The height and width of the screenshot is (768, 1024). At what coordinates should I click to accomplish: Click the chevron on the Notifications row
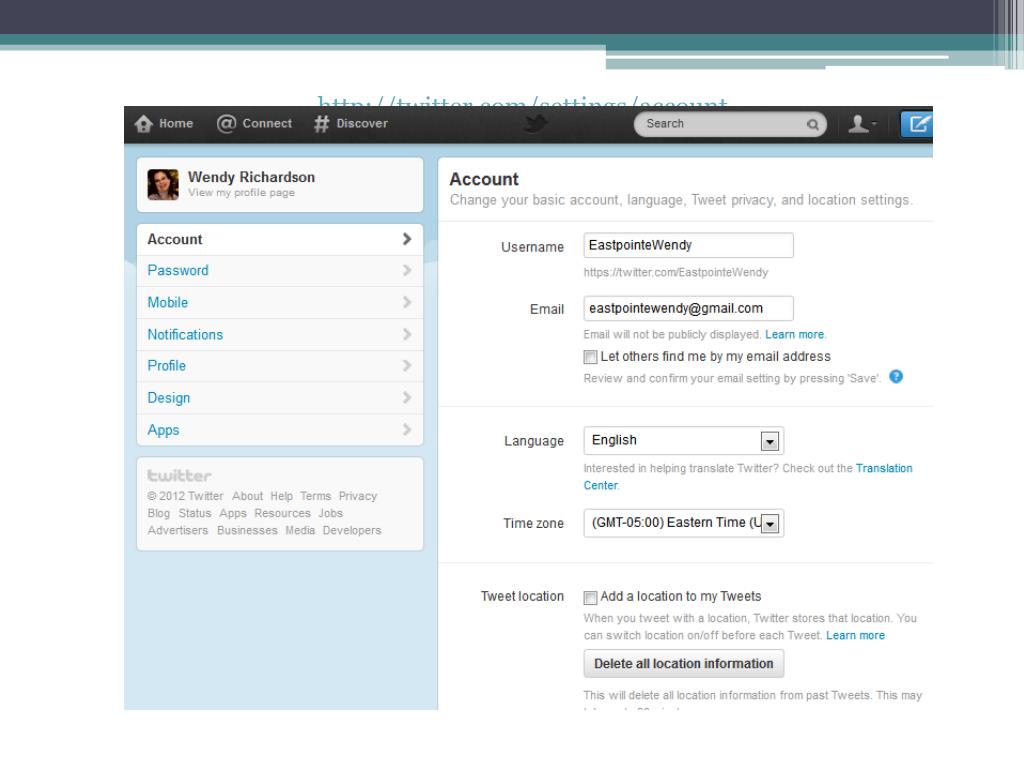coord(407,334)
